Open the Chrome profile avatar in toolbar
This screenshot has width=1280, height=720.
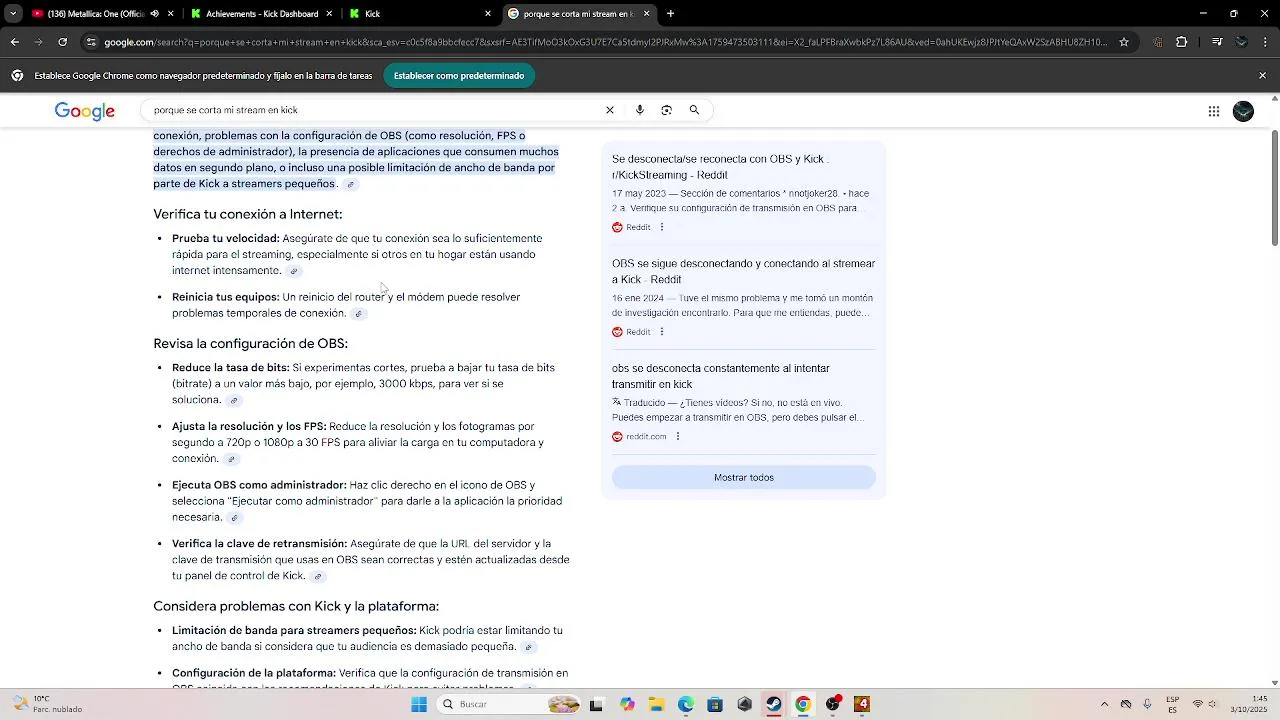1241,42
